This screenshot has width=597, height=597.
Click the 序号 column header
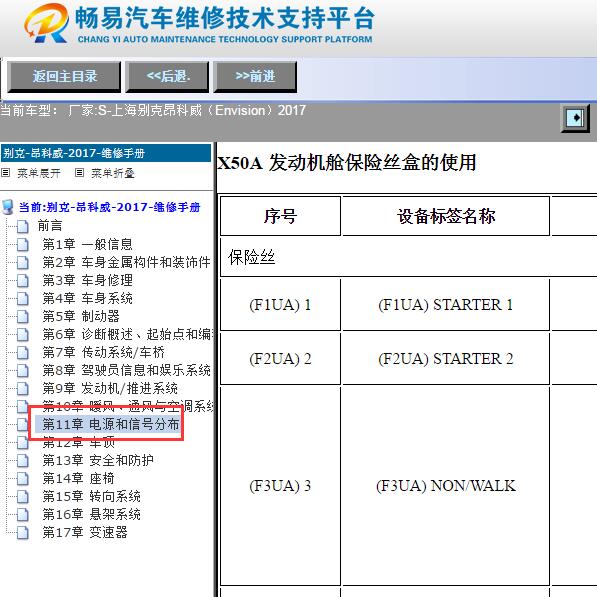click(x=280, y=216)
